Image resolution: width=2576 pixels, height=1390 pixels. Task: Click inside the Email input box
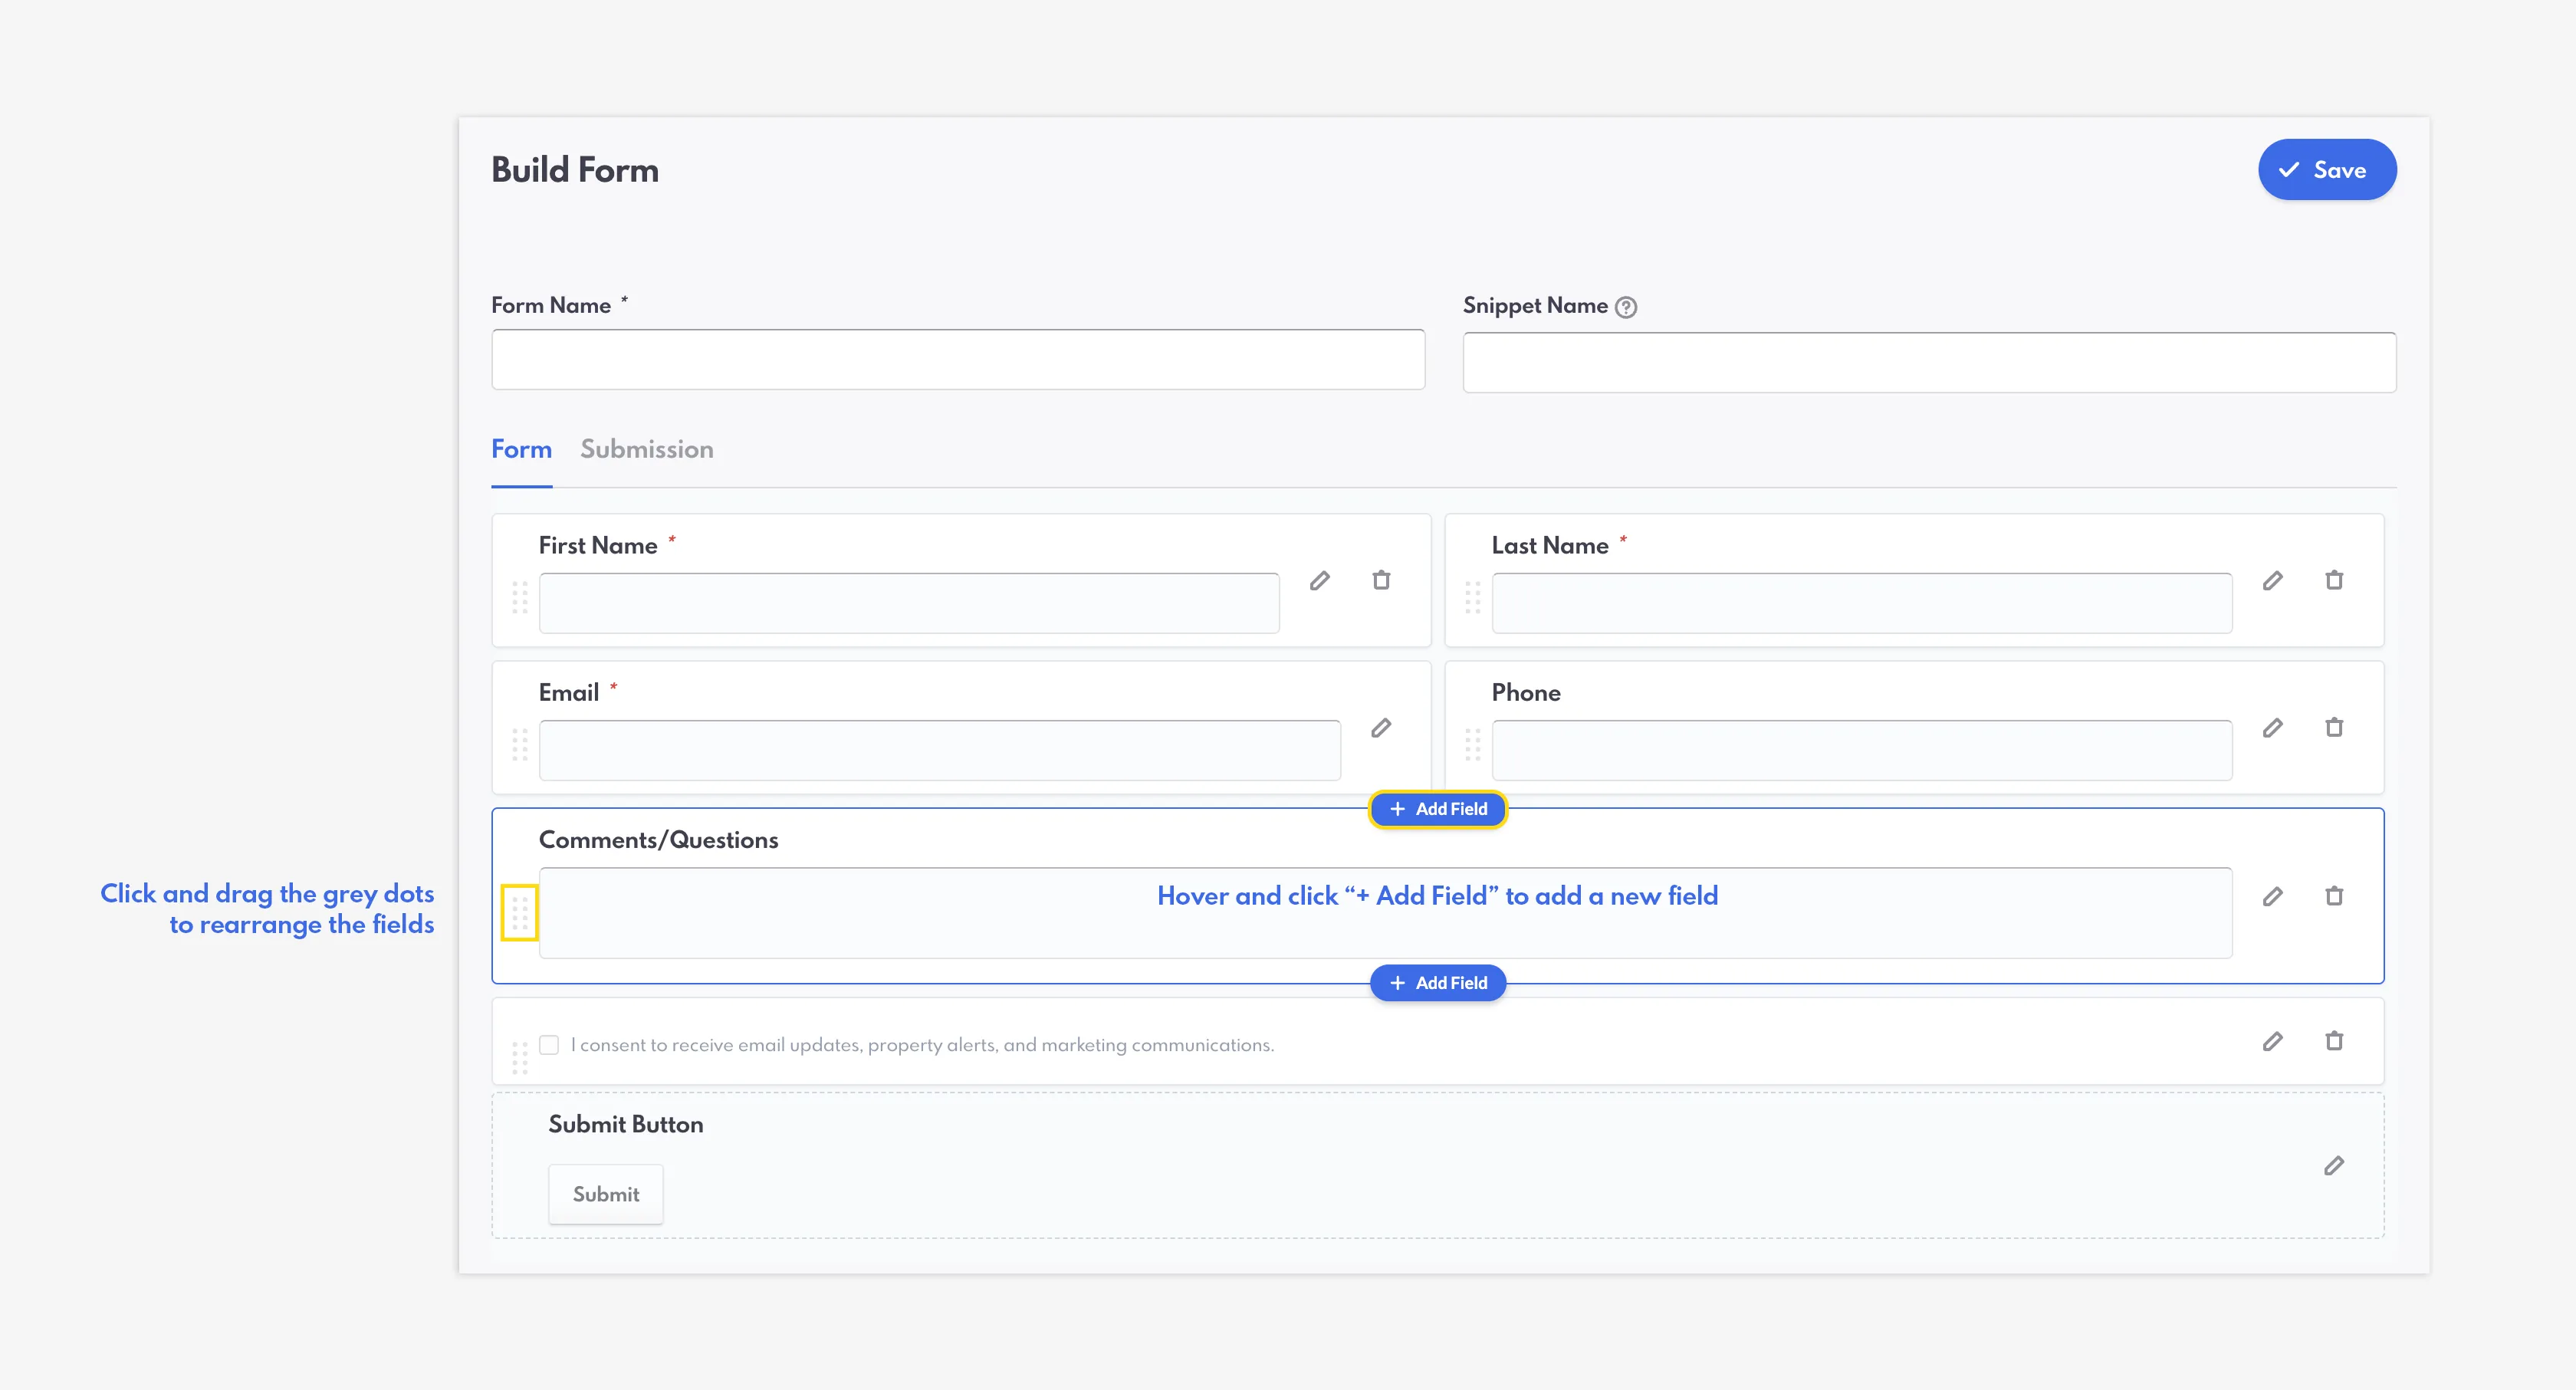point(940,750)
